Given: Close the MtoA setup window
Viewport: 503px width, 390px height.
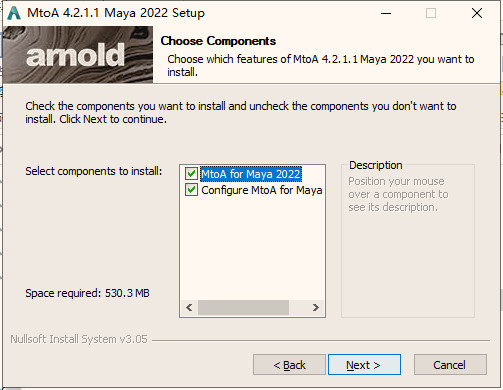Looking at the screenshot, I should [x=477, y=13].
